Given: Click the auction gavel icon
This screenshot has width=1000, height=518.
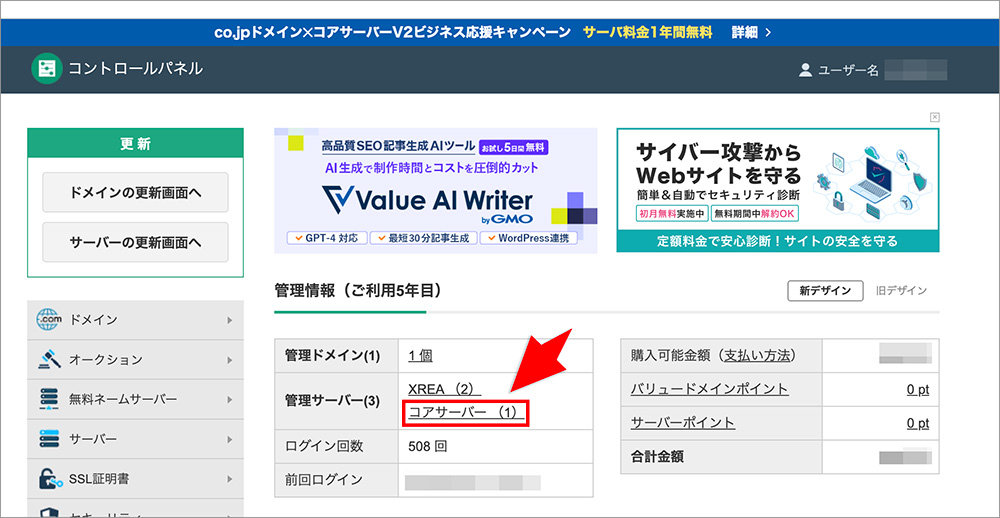Looking at the screenshot, I should [49, 360].
